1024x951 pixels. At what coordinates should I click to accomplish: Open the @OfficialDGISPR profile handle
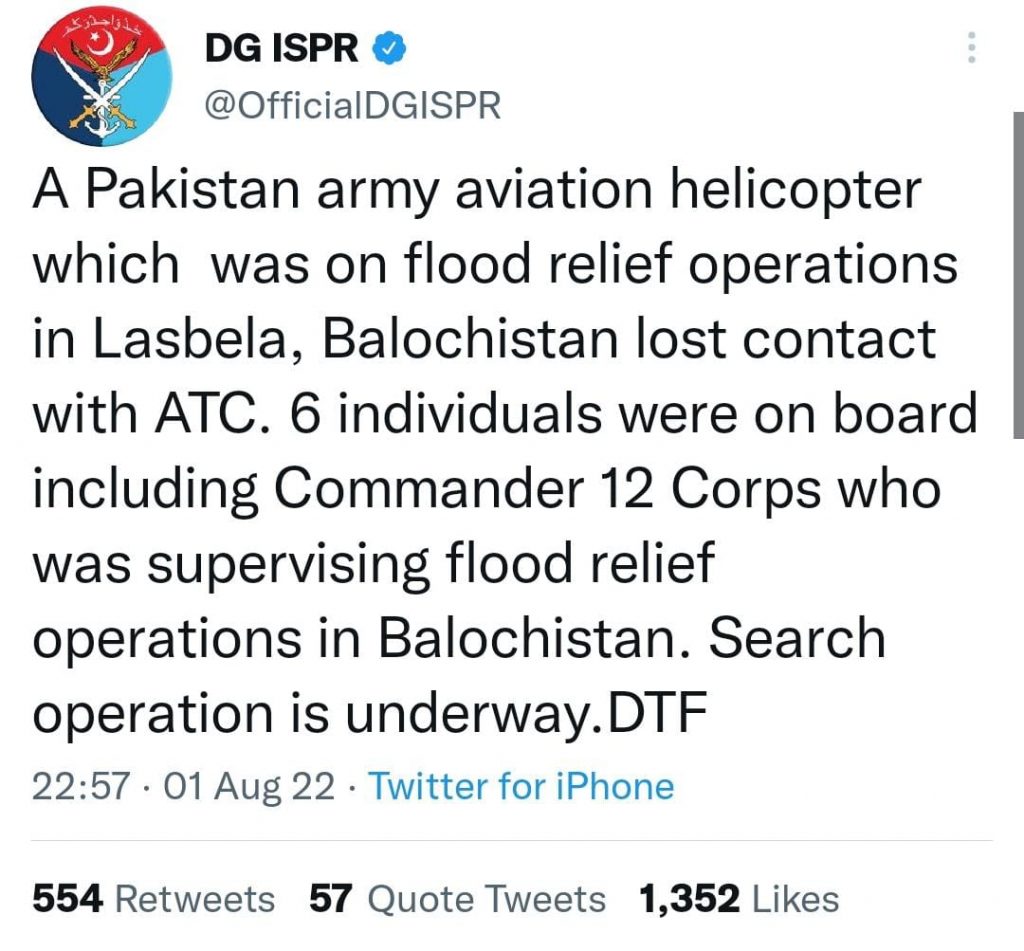[356, 100]
